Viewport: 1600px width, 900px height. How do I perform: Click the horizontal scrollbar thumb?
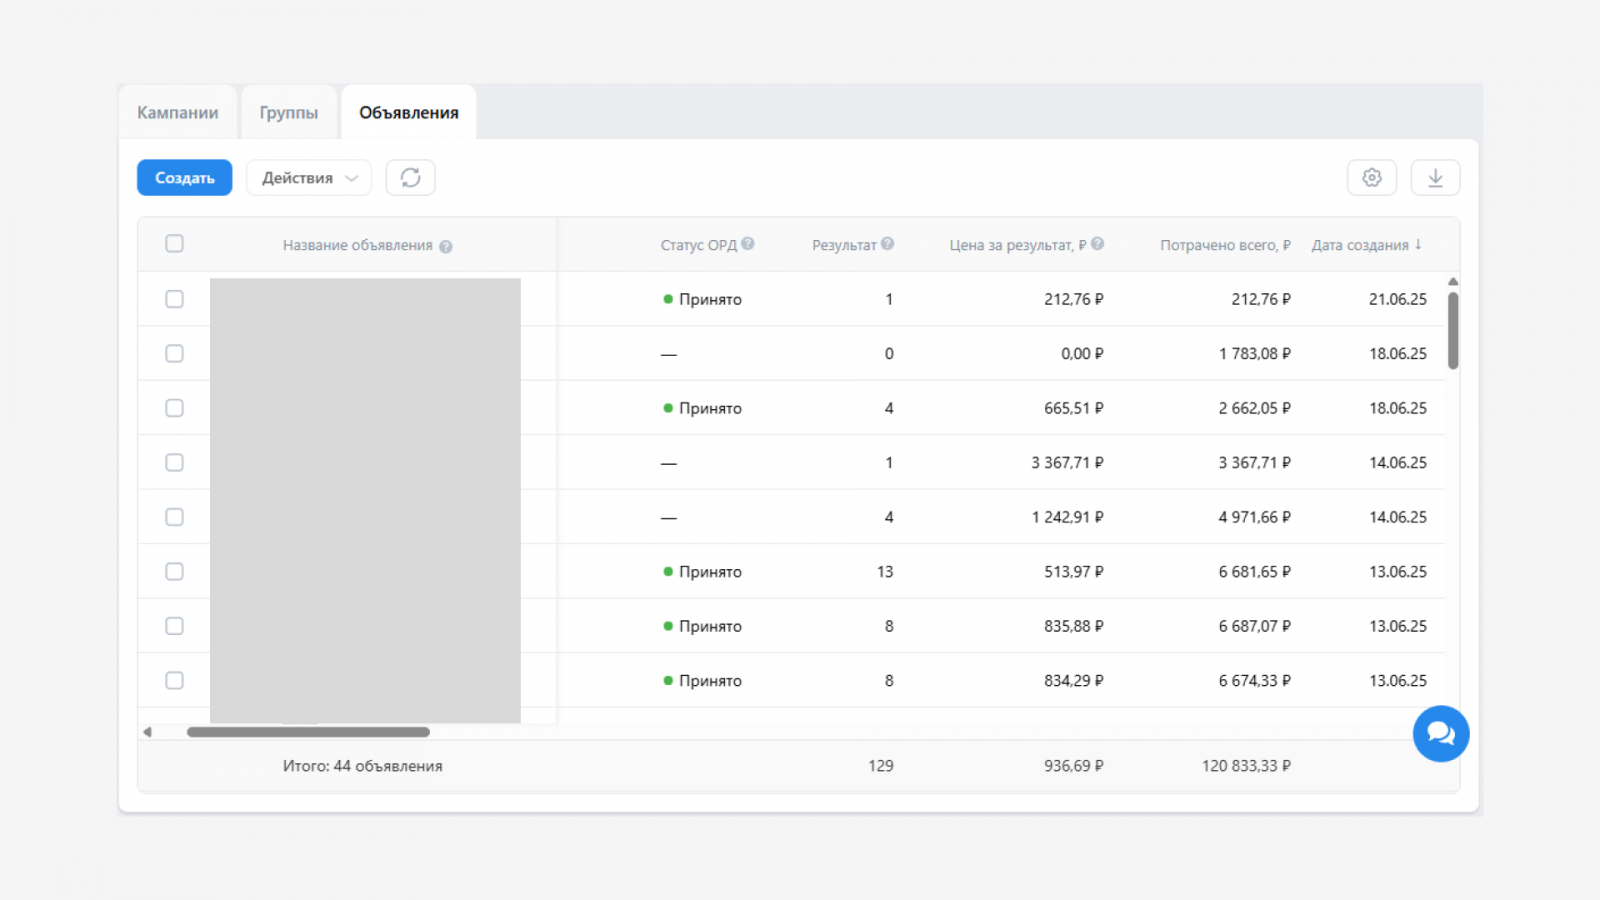point(308,732)
